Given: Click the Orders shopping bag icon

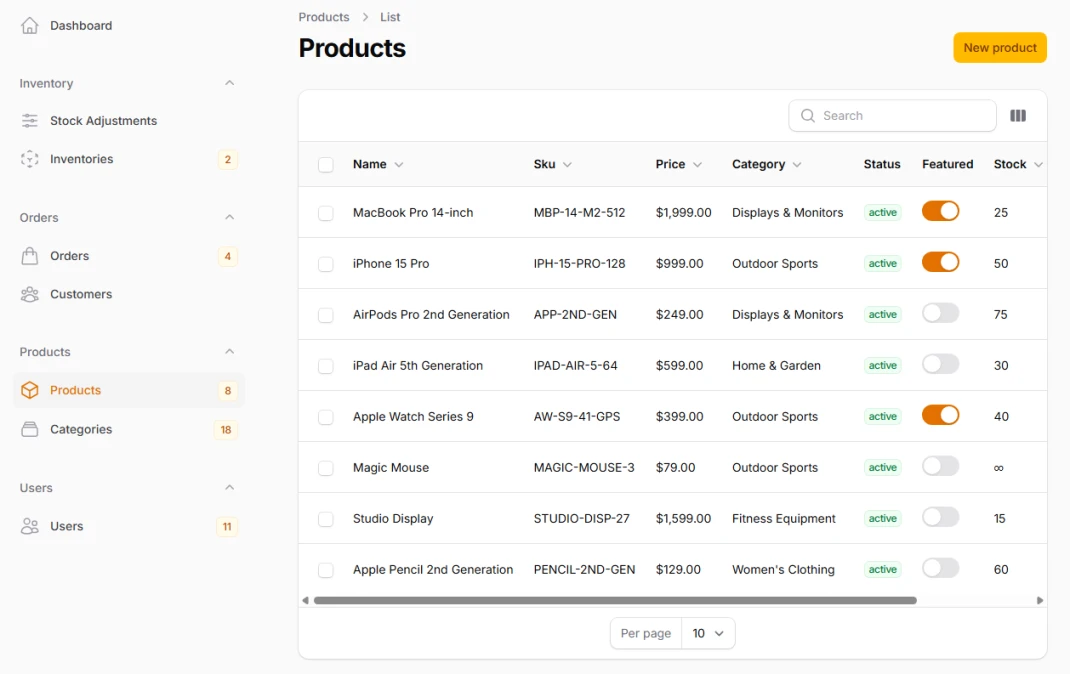Looking at the screenshot, I should point(30,256).
